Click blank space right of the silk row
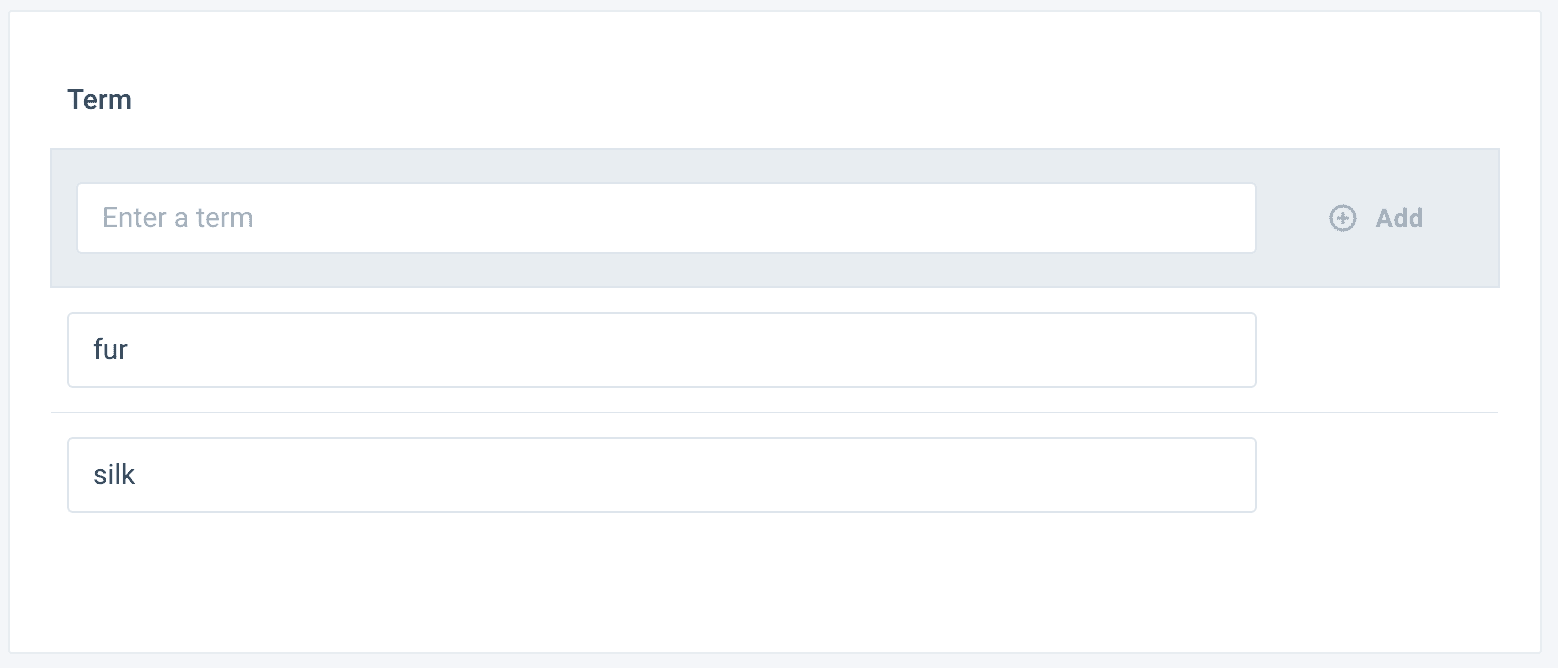 1378,475
